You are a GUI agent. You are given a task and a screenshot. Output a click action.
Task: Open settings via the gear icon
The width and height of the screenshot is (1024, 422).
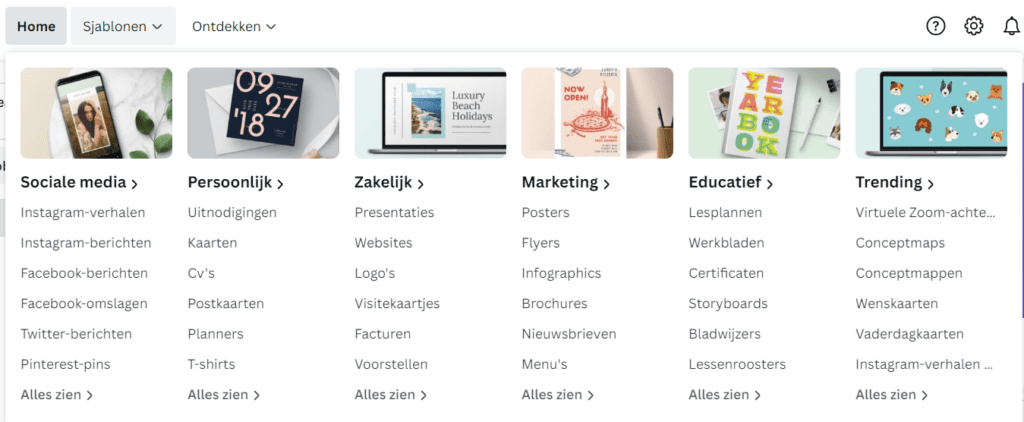[x=974, y=26]
